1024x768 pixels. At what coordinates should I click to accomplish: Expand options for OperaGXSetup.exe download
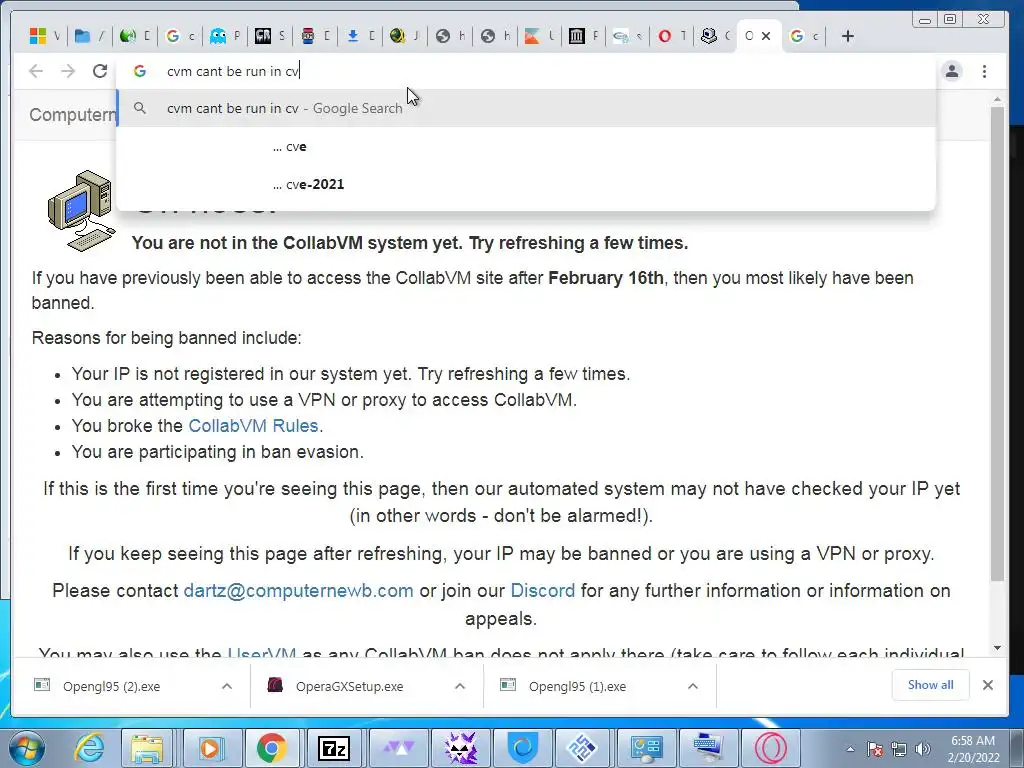pyautogui.click(x=460, y=686)
